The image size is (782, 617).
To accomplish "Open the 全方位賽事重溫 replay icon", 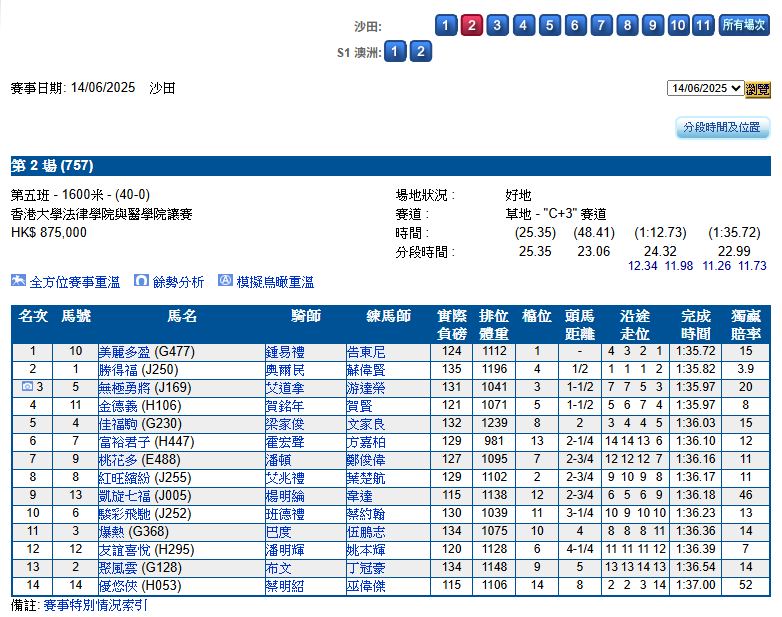I will pos(18,281).
